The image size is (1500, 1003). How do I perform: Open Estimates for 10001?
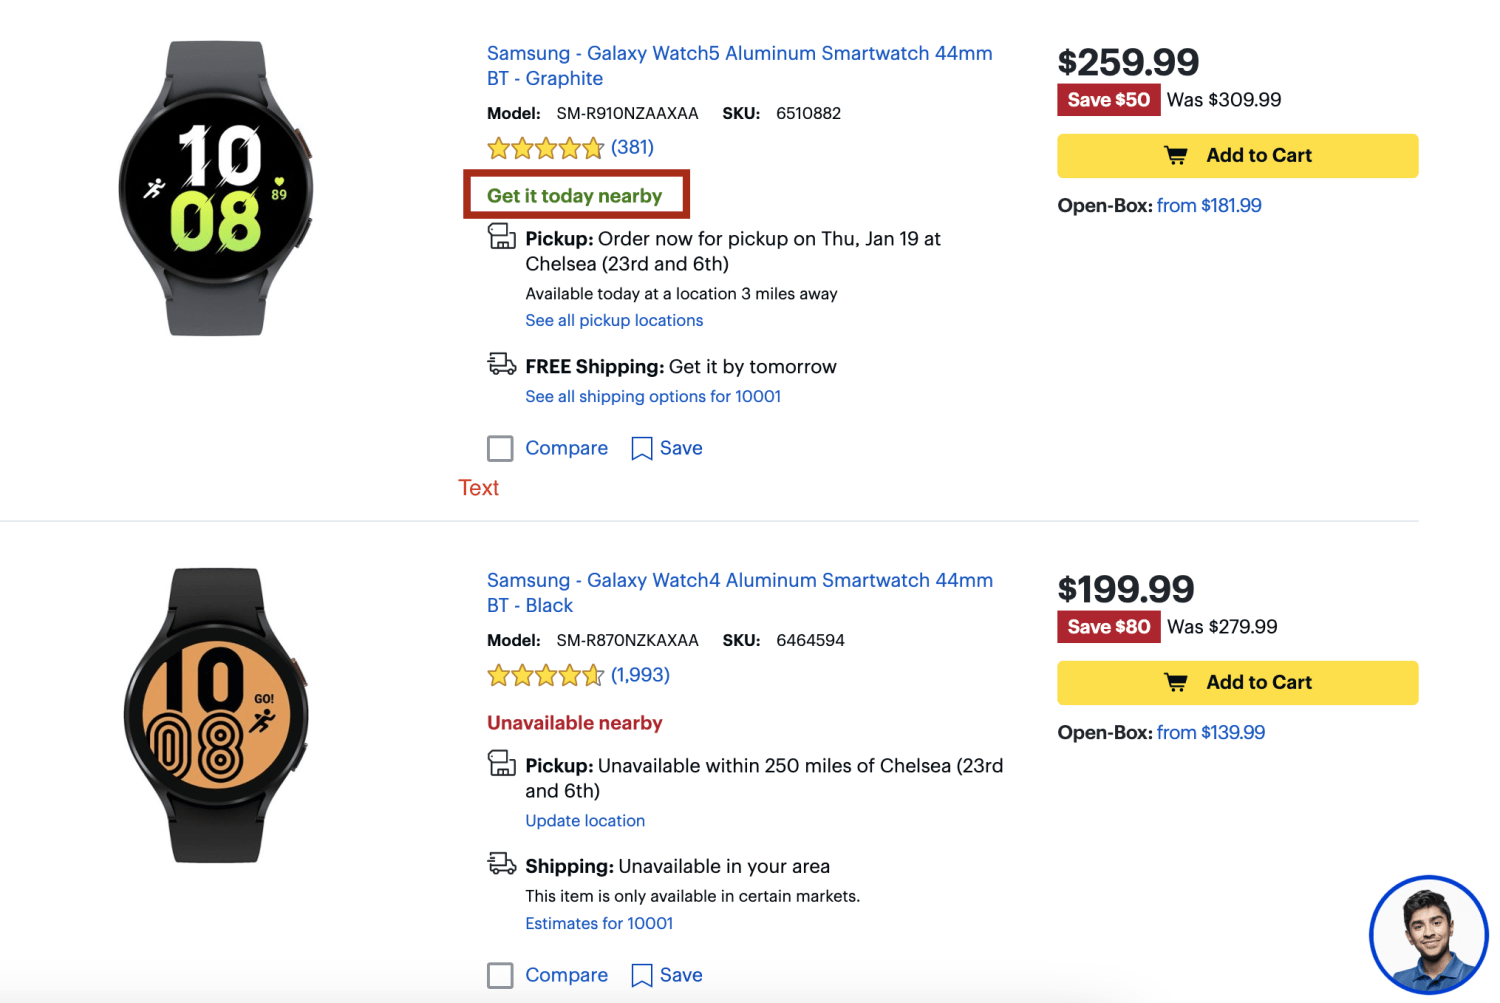pyautogui.click(x=599, y=923)
